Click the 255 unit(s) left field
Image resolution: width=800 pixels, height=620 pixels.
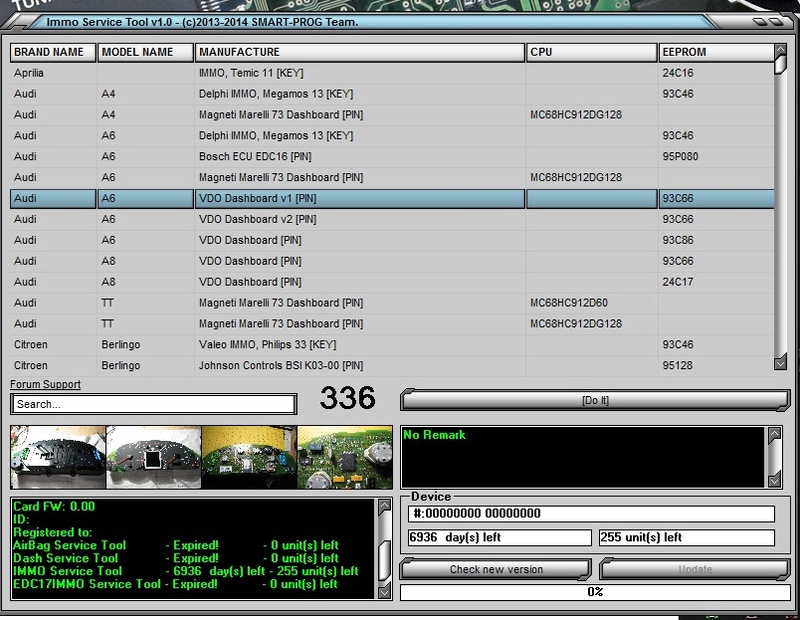click(687, 537)
